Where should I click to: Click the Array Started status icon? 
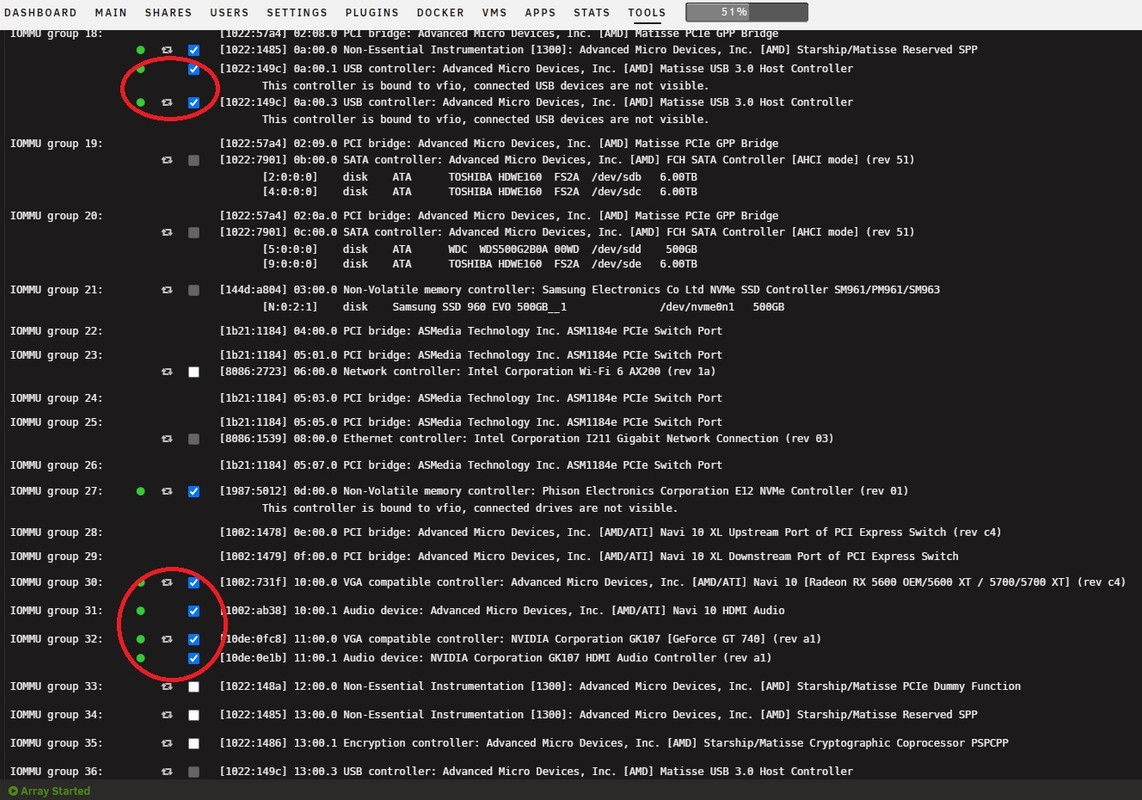[13, 791]
